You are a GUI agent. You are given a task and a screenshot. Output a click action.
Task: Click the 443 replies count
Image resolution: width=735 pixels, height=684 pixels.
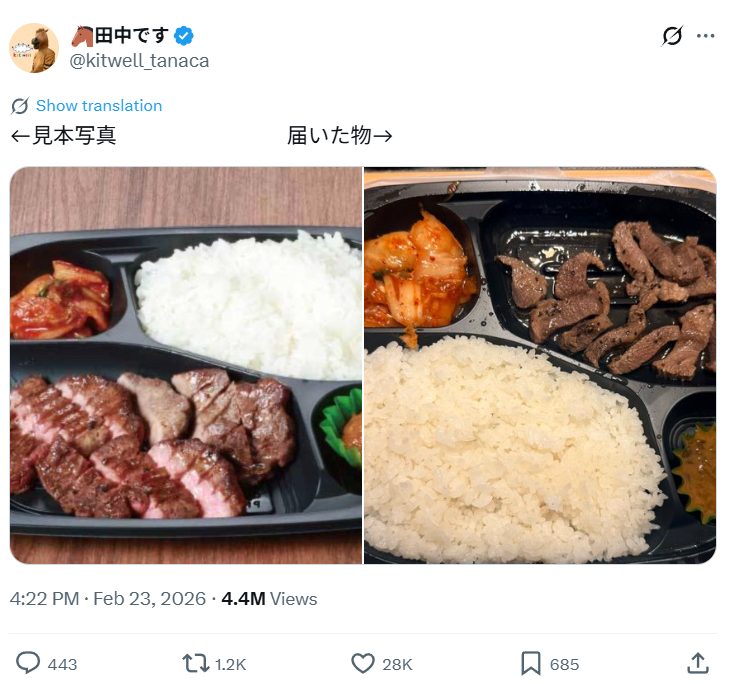tap(62, 665)
